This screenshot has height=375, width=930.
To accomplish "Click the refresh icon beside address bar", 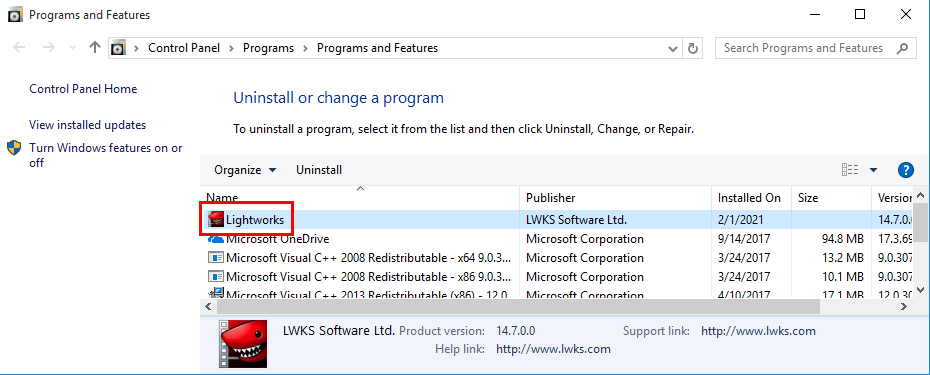I will tap(692, 48).
